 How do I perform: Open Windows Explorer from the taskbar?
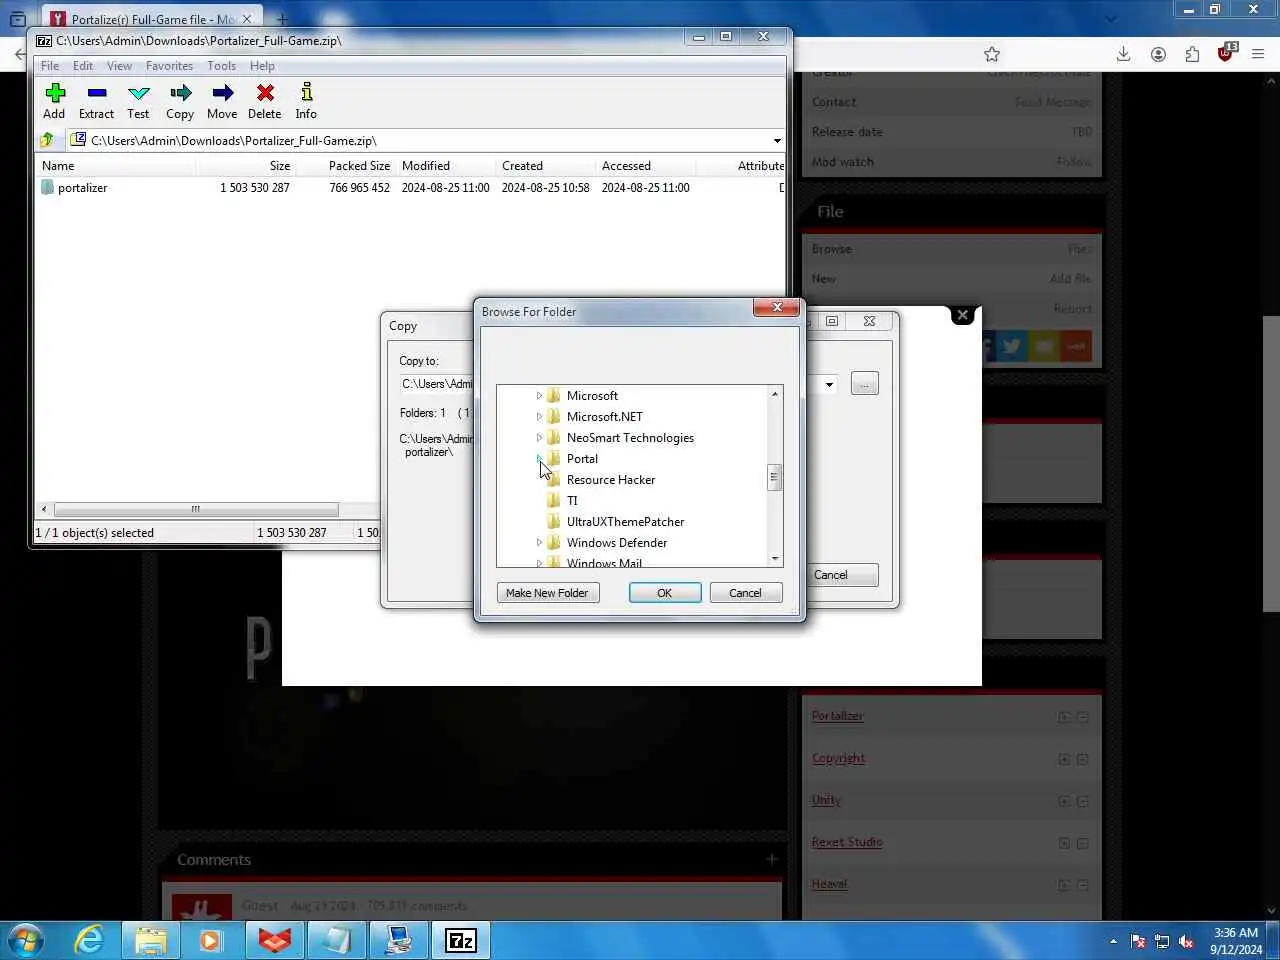(x=151, y=940)
